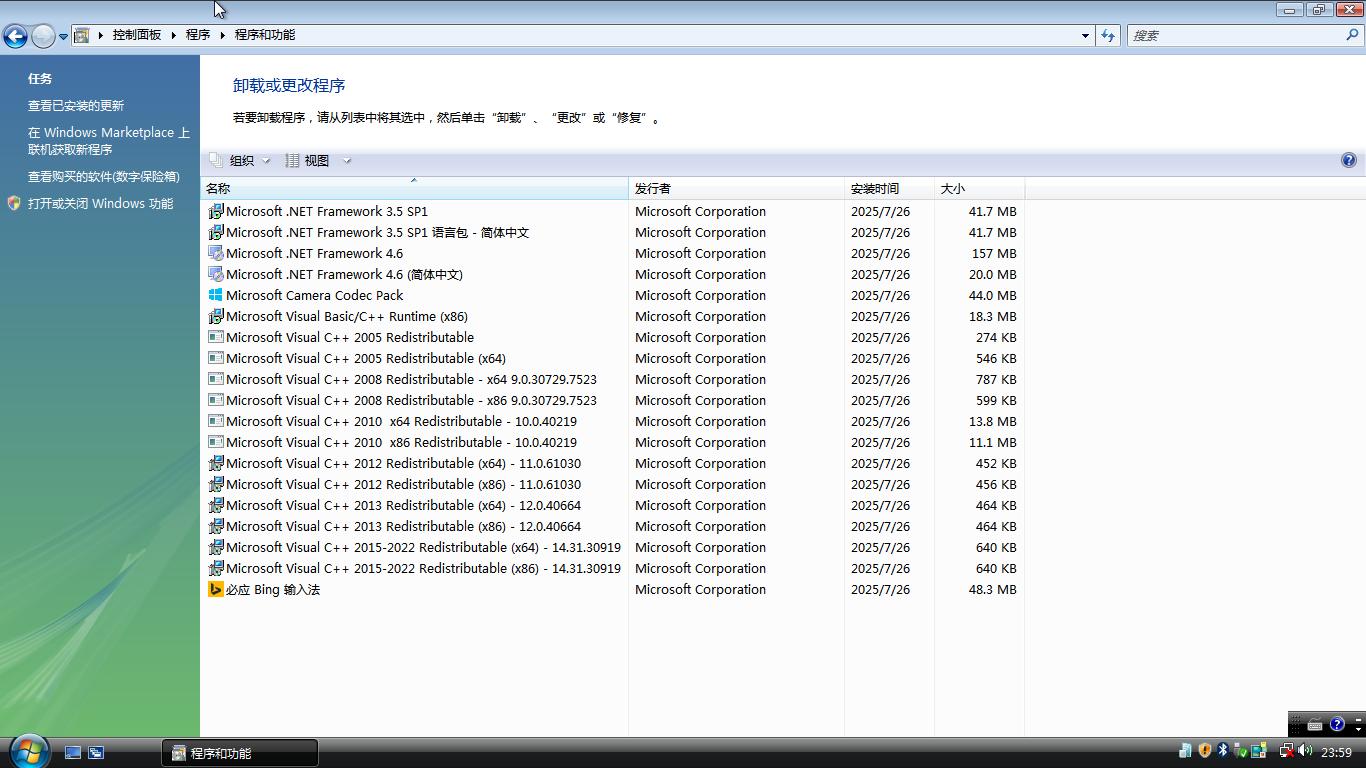Expand arrow after 程序 breadcrumb
This screenshot has width=1366, height=768.
tap(222, 35)
